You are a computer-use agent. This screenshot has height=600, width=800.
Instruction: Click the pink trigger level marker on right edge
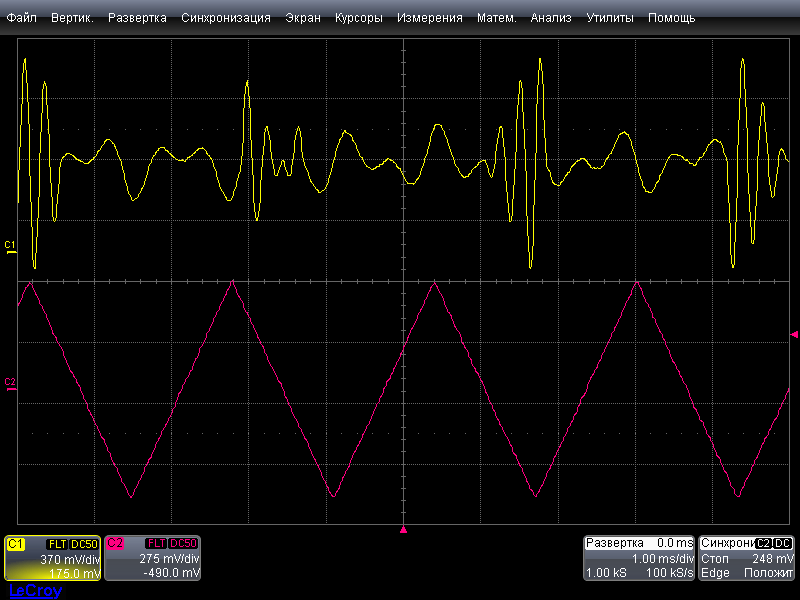pyautogui.click(x=794, y=334)
